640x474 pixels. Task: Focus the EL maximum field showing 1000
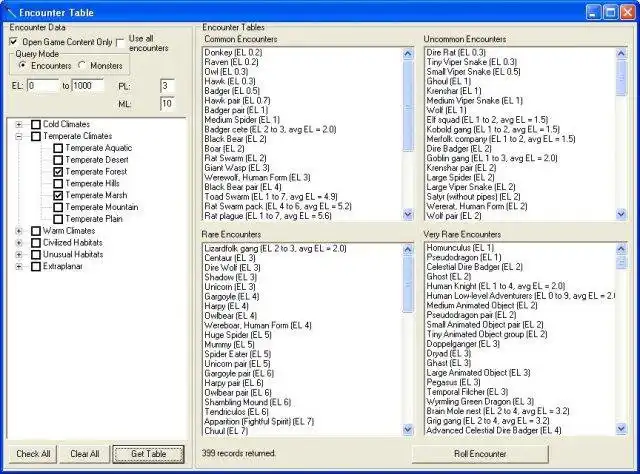pos(87,86)
